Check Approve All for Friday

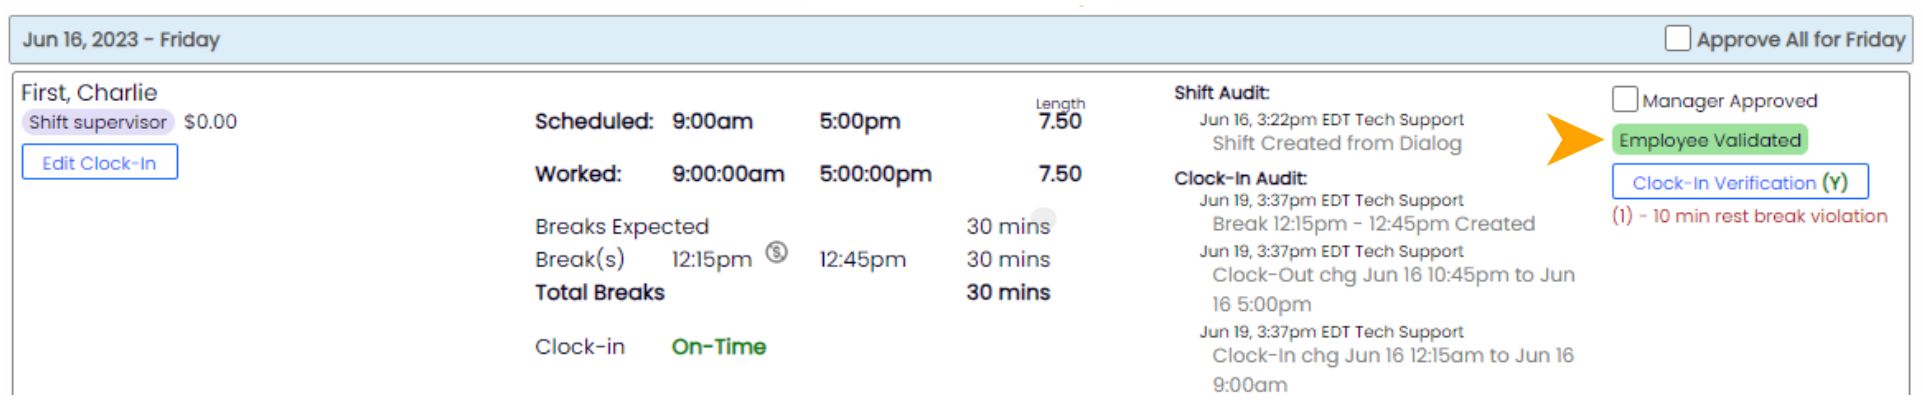1677,39
